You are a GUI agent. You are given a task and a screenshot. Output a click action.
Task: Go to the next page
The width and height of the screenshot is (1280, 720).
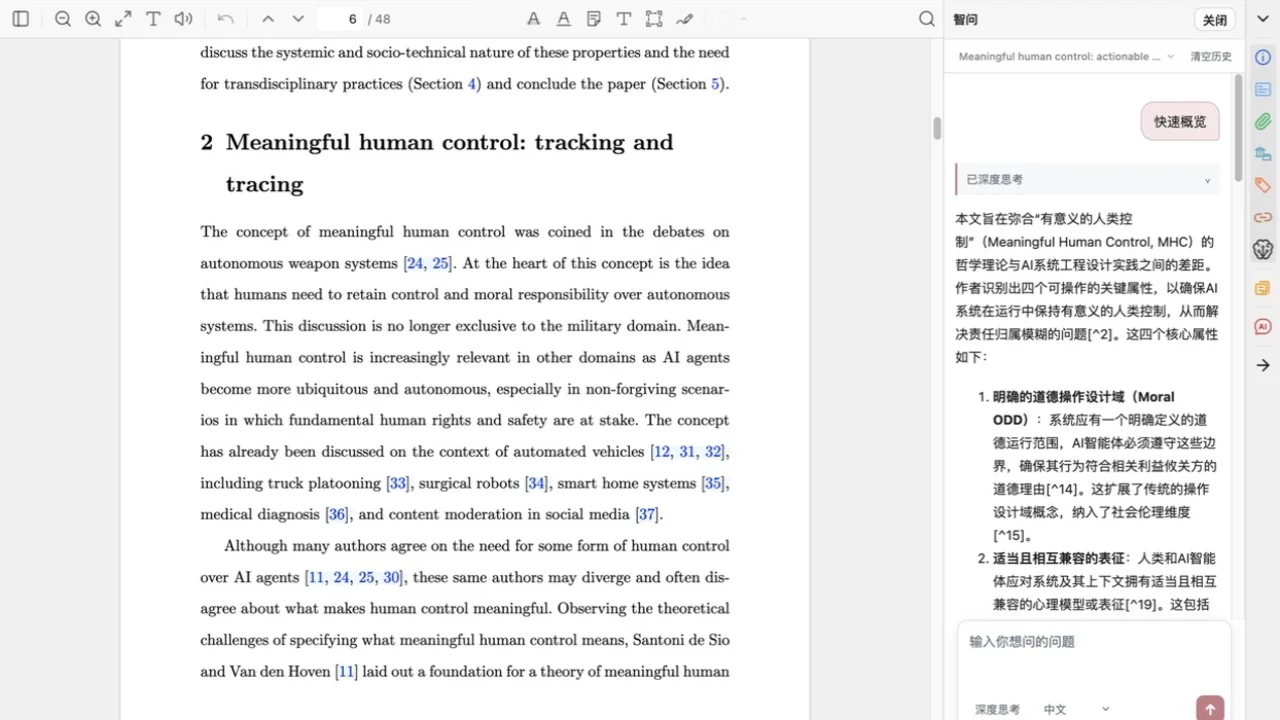298,19
